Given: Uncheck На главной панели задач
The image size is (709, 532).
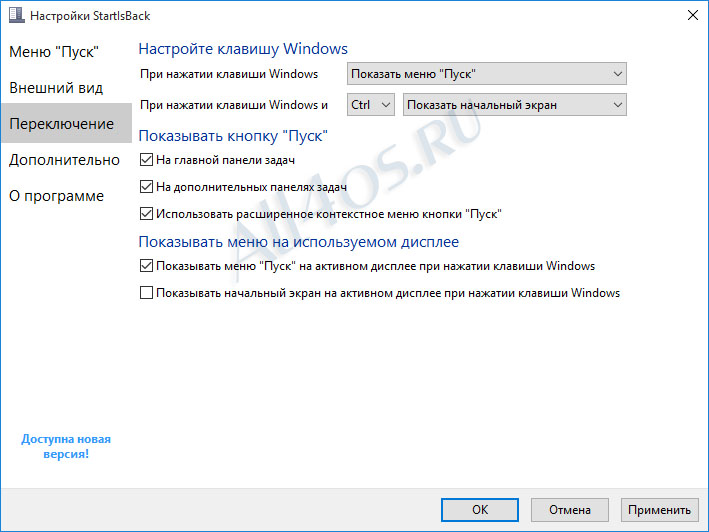Looking at the screenshot, I should coord(146,160).
